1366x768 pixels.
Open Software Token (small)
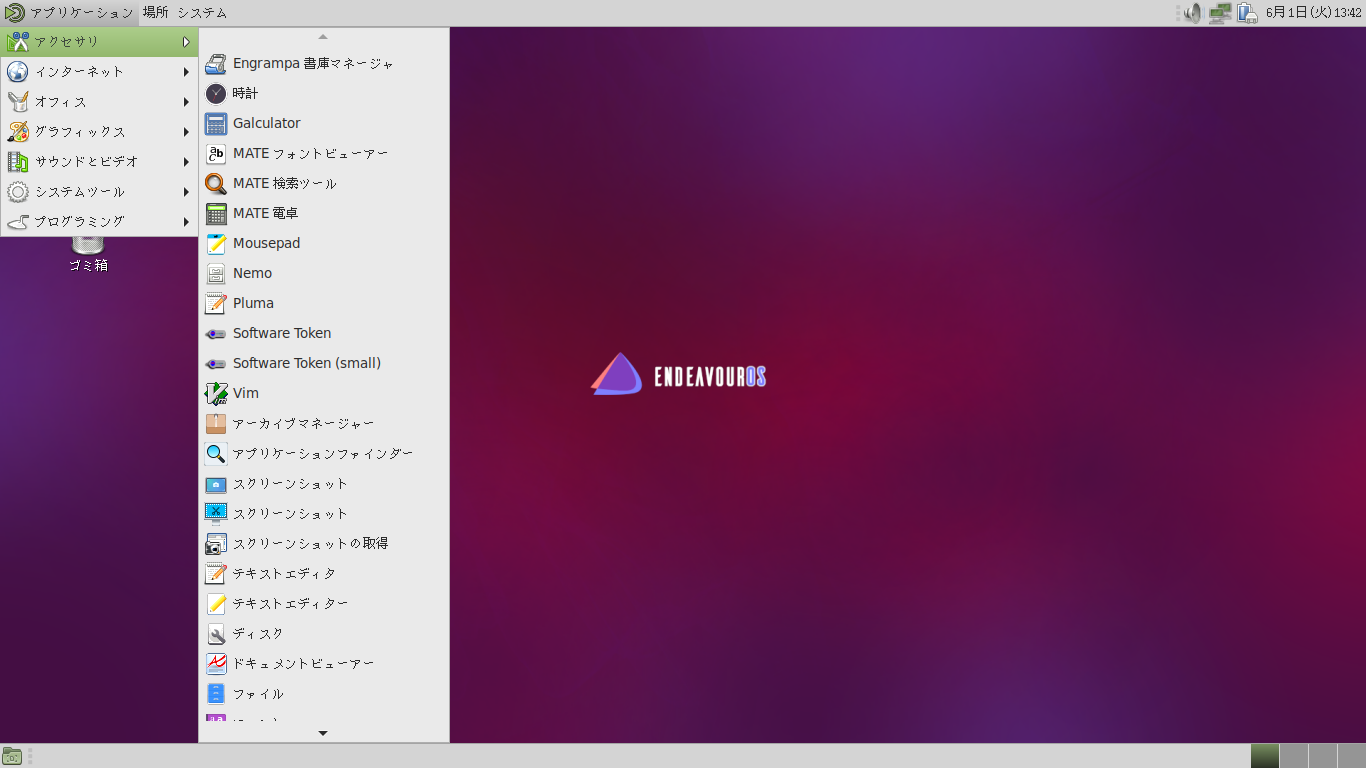(324, 363)
